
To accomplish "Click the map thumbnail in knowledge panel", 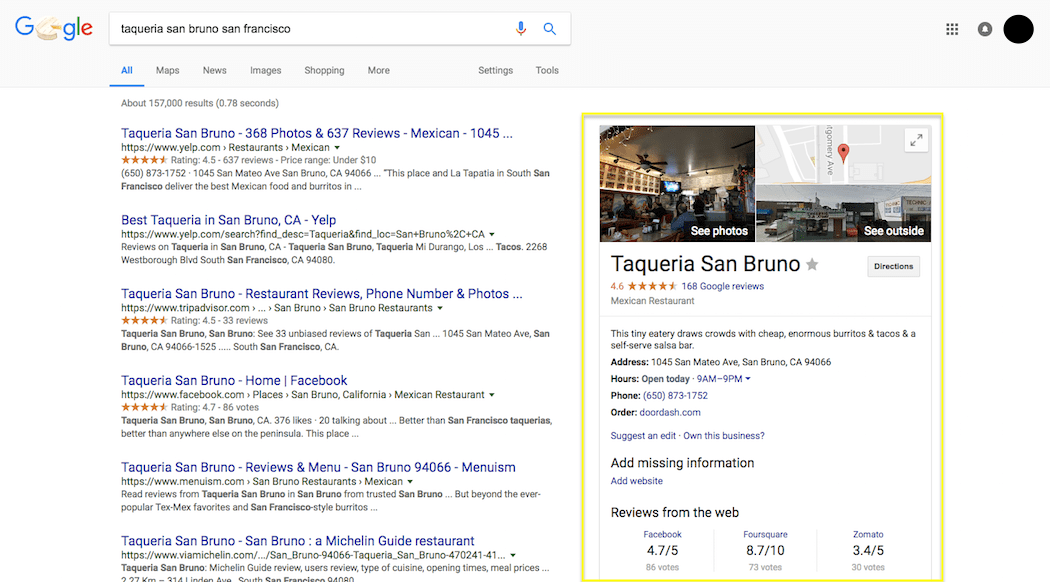I will (843, 155).
